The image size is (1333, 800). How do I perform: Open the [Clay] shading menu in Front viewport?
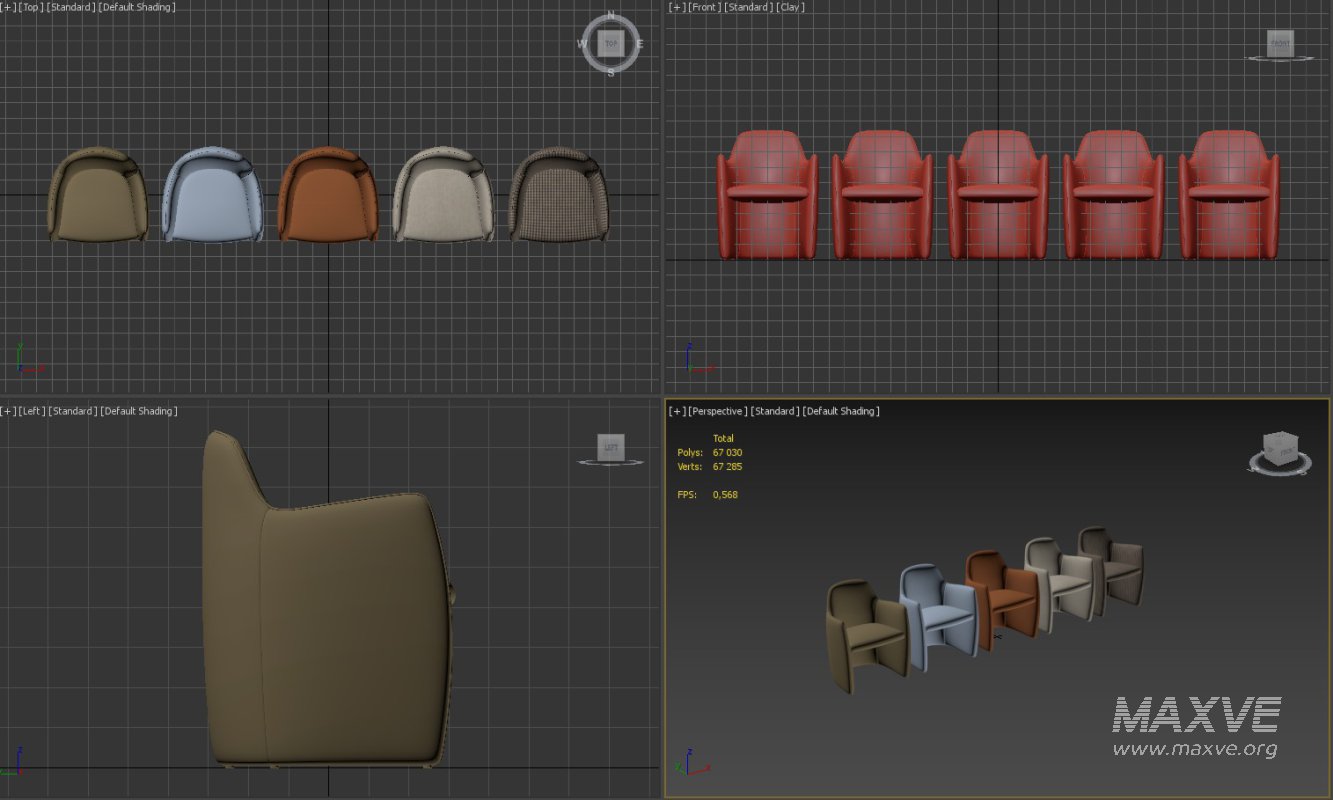pos(790,7)
